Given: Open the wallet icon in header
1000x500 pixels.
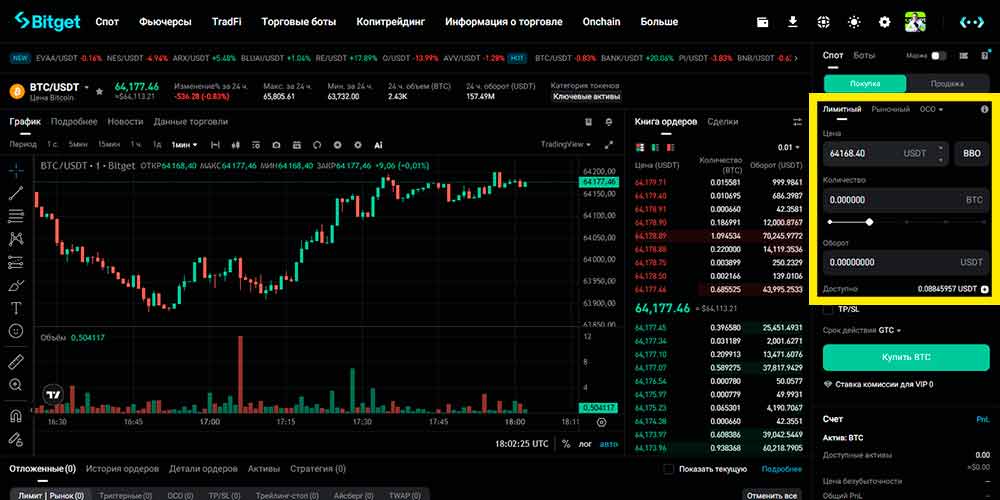Looking at the screenshot, I should pyautogui.click(x=762, y=22).
